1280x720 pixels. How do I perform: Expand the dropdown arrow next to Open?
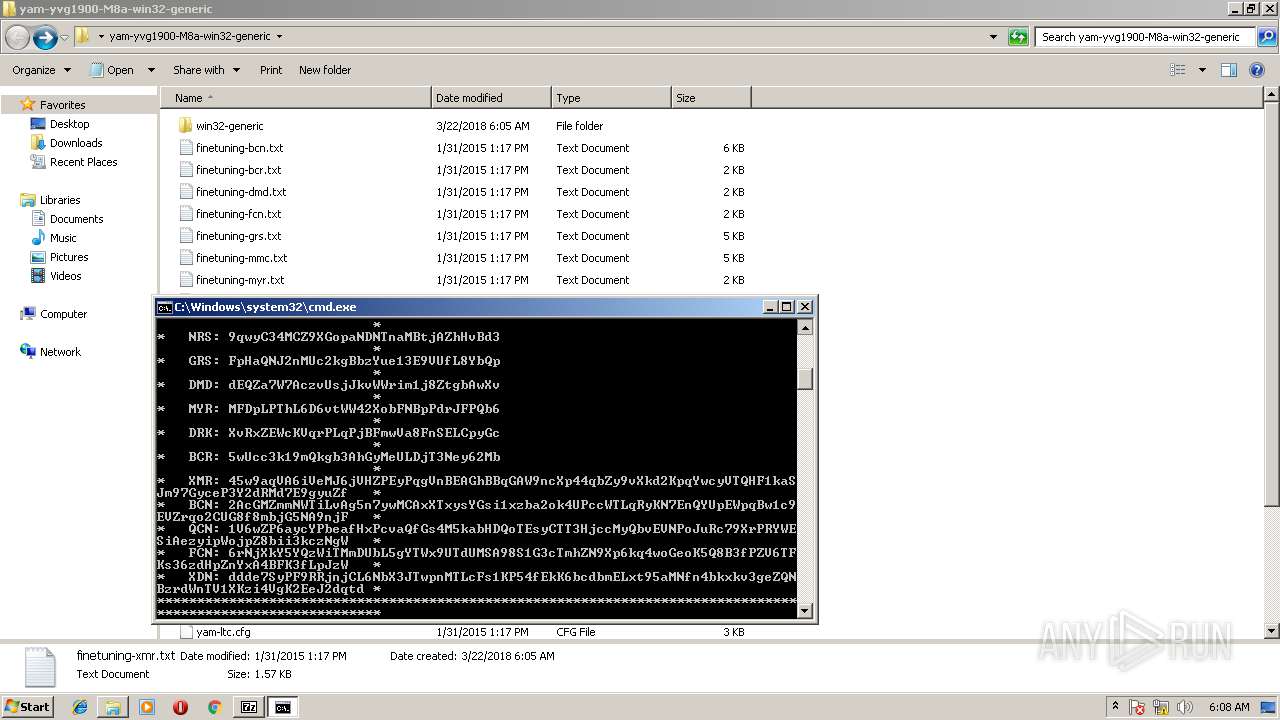pos(151,70)
